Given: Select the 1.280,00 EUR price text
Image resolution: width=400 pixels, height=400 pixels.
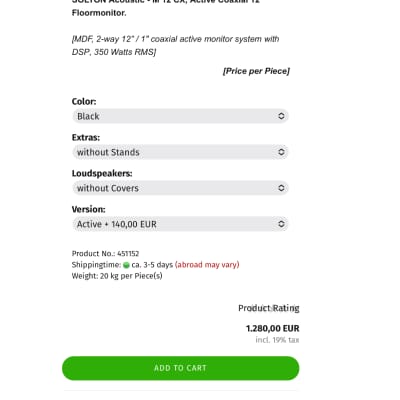Looking at the screenshot, I should (273, 329).
